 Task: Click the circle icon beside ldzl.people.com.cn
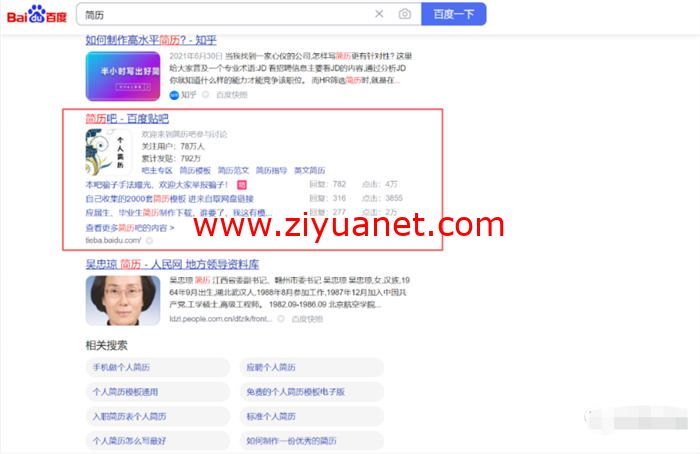pos(281,319)
